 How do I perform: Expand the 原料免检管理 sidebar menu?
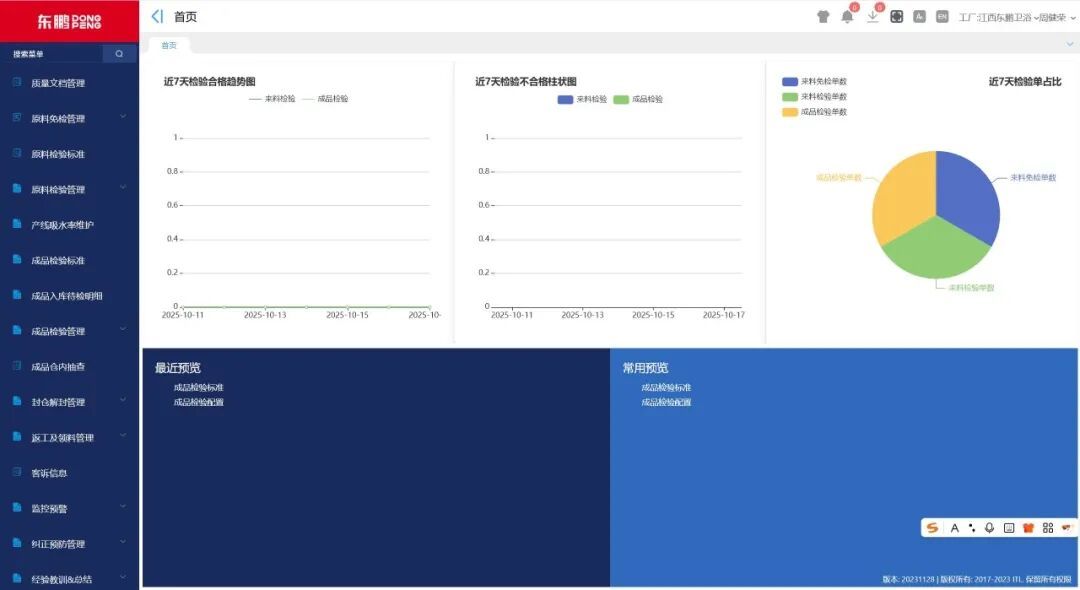point(68,118)
